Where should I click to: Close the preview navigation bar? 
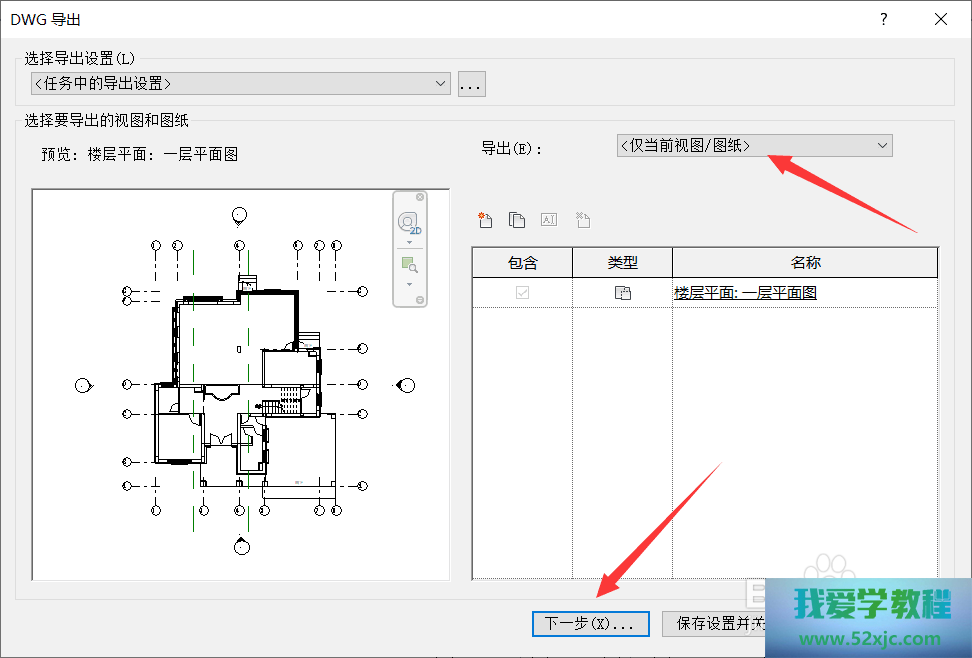click(x=420, y=197)
